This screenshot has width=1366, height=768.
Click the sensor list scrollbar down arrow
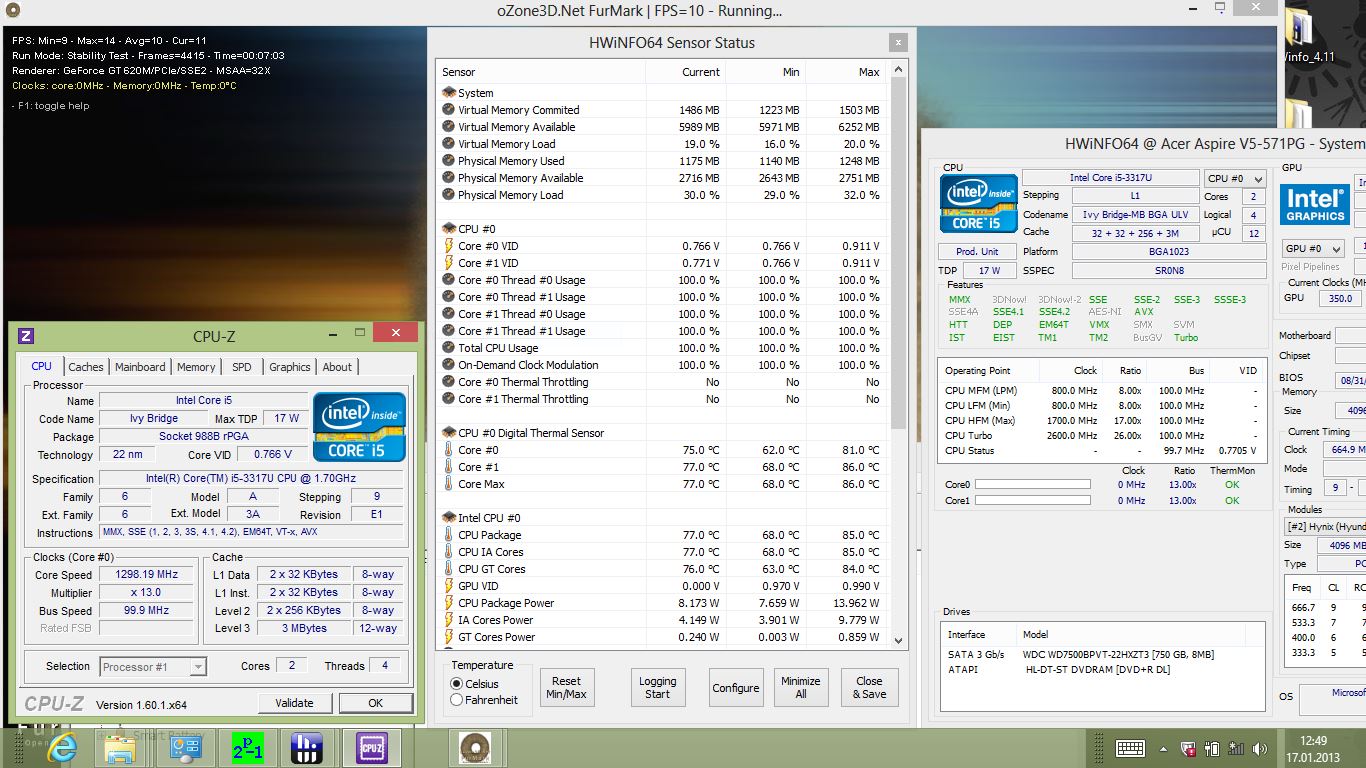coord(897,640)
